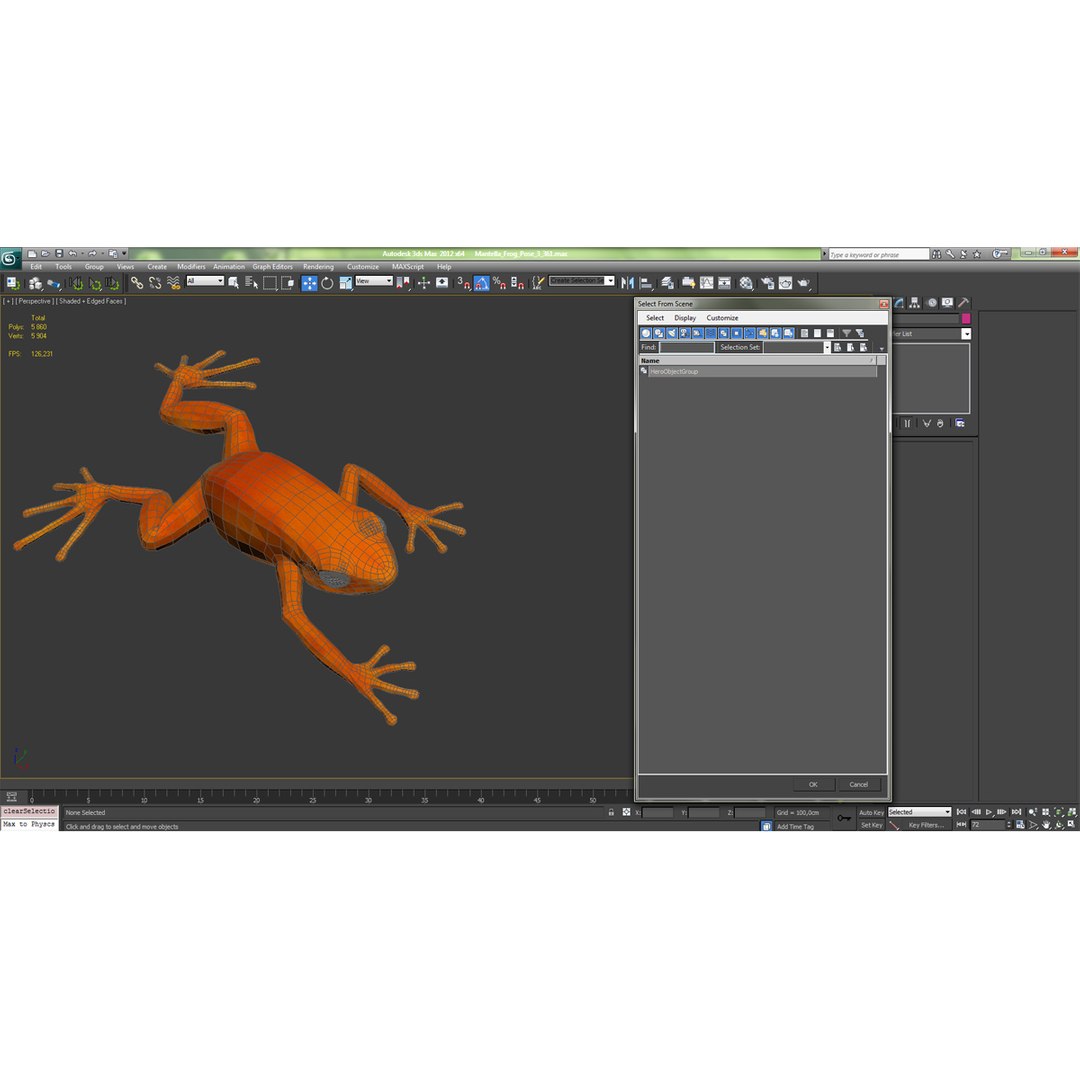Click the Rendered Frame Window icon

pyautogui.click(x=785, y=283)
